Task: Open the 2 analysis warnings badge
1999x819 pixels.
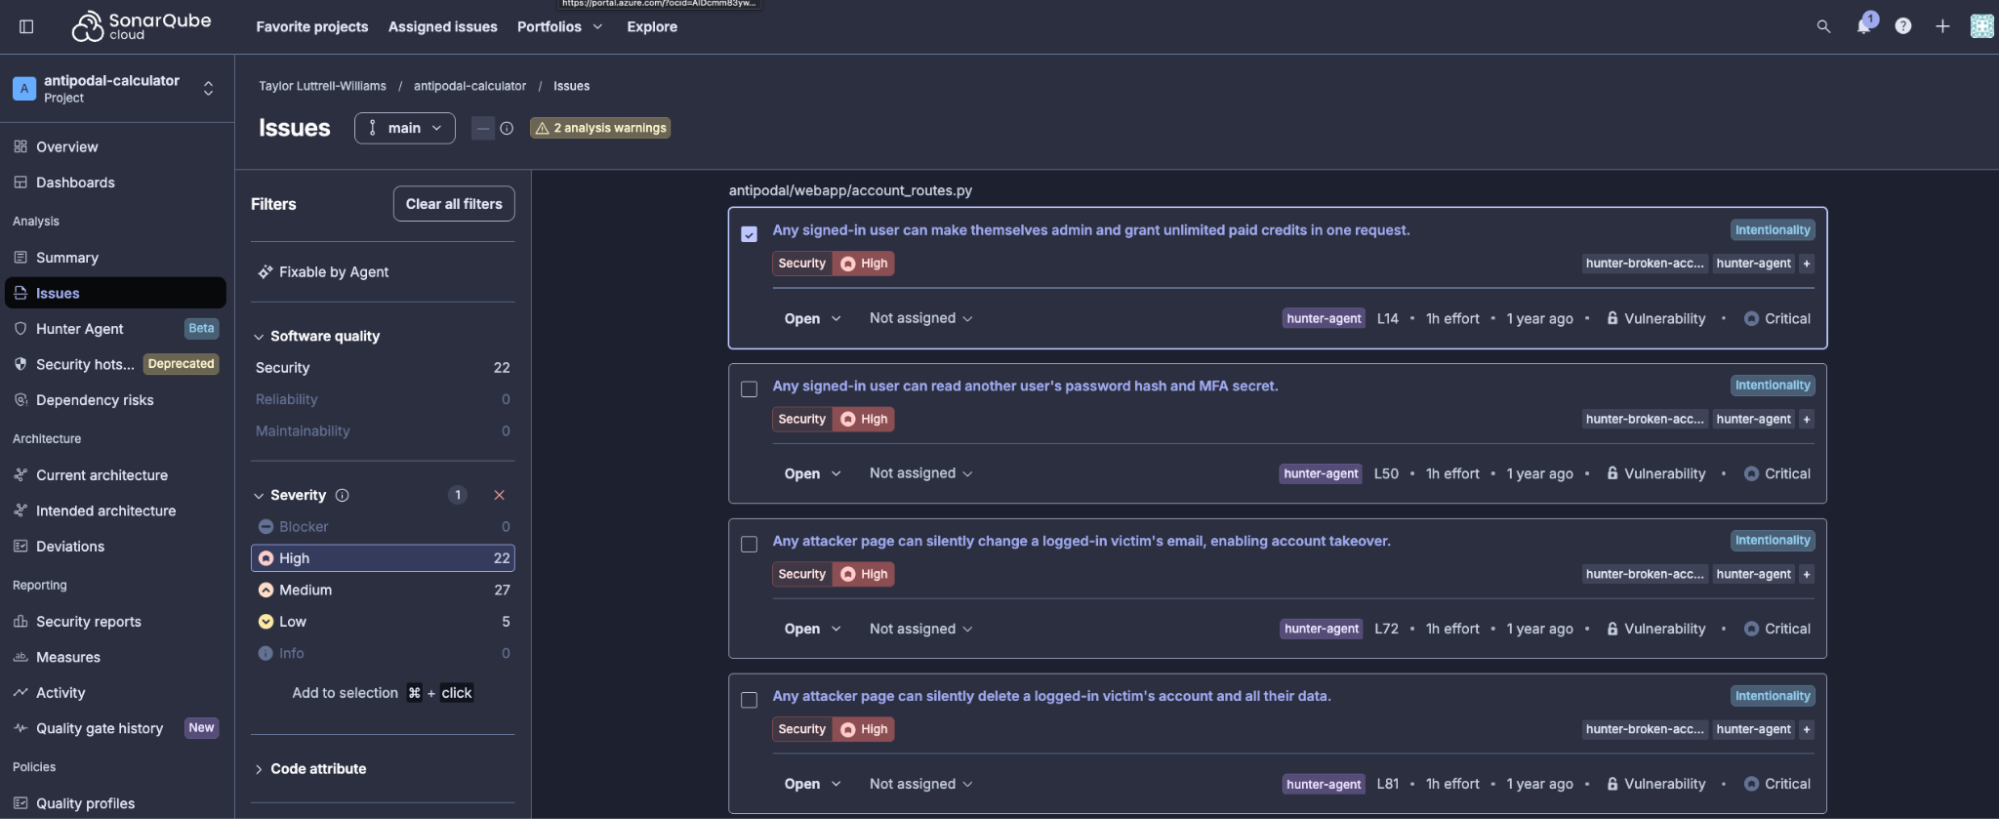Action: click(600, 128)
